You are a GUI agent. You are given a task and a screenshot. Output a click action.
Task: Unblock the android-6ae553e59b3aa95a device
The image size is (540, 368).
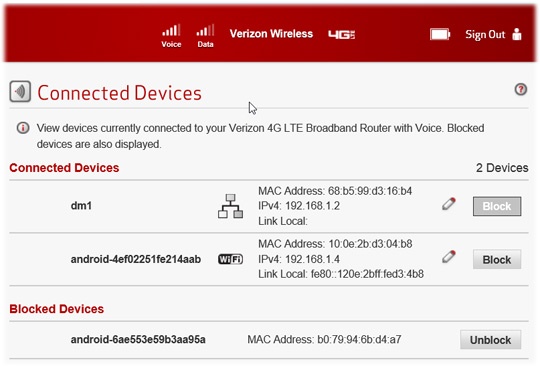tap(490, 340)
